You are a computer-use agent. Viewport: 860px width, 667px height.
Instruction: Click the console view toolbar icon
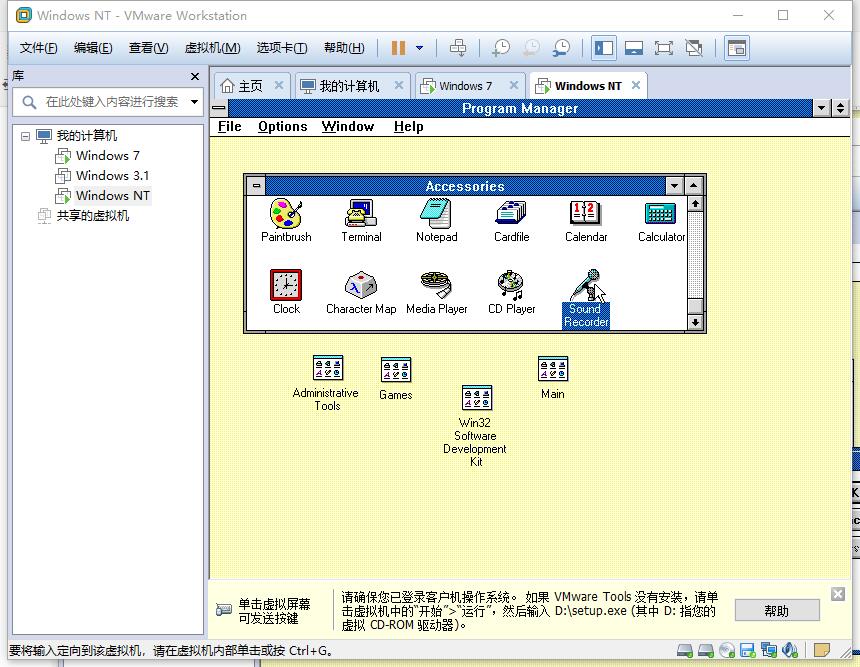[x=736, y=48]
